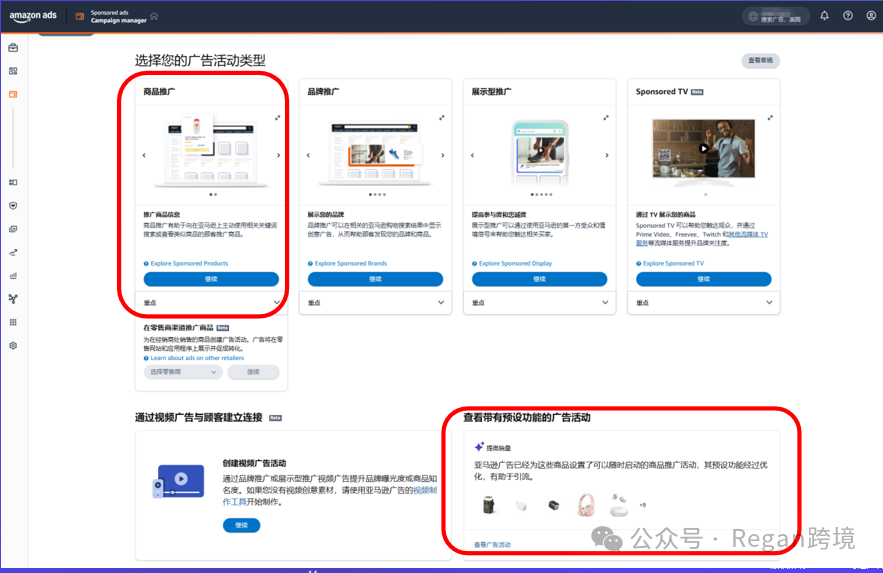Click 继续 under 创建视频广告活动

(x=241, y=525)
